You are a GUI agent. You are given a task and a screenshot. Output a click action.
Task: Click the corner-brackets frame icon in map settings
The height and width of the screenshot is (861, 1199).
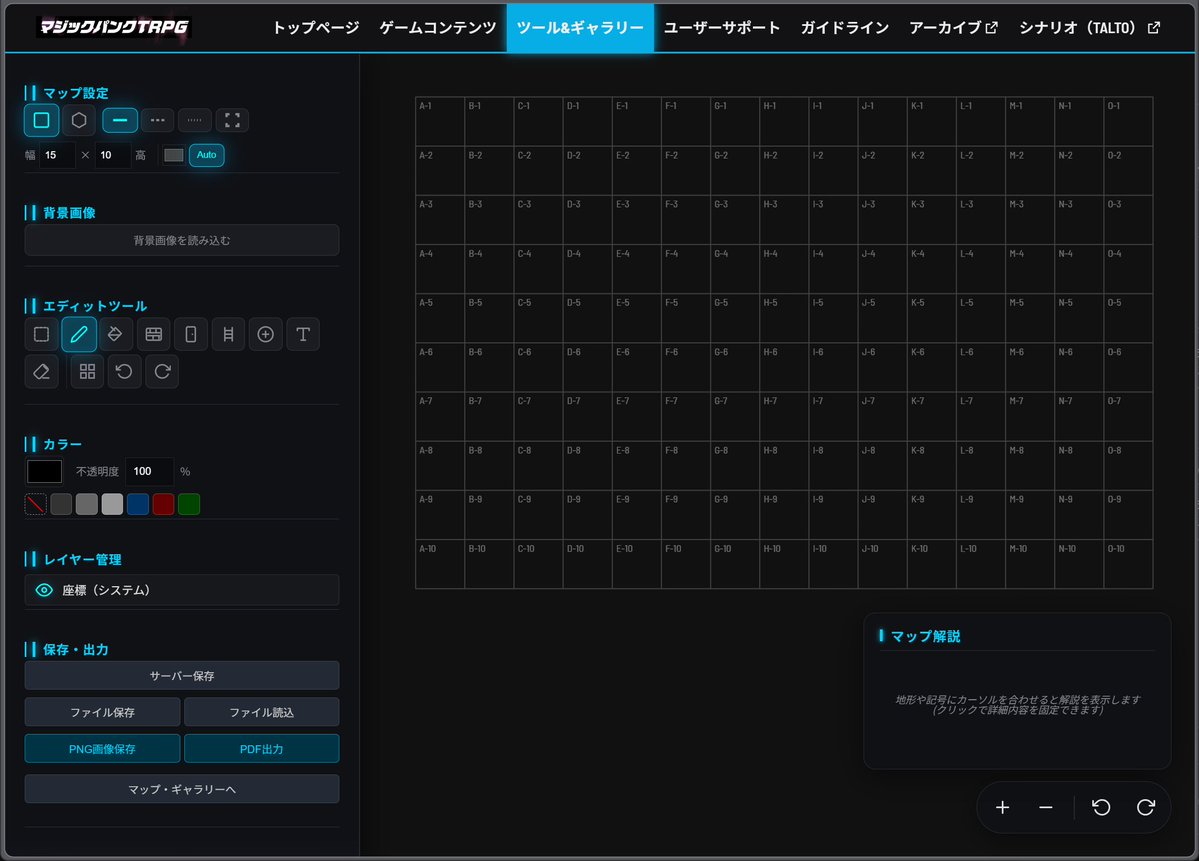click(x=232, y=120)
